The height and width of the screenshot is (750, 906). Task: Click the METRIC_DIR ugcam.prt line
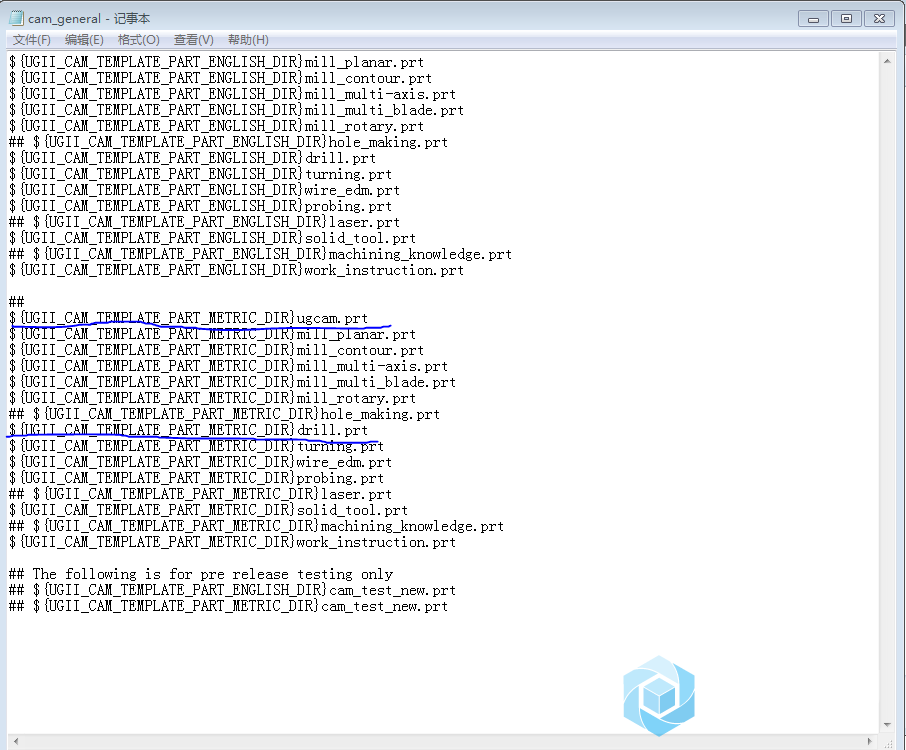[x=189, y=318]
